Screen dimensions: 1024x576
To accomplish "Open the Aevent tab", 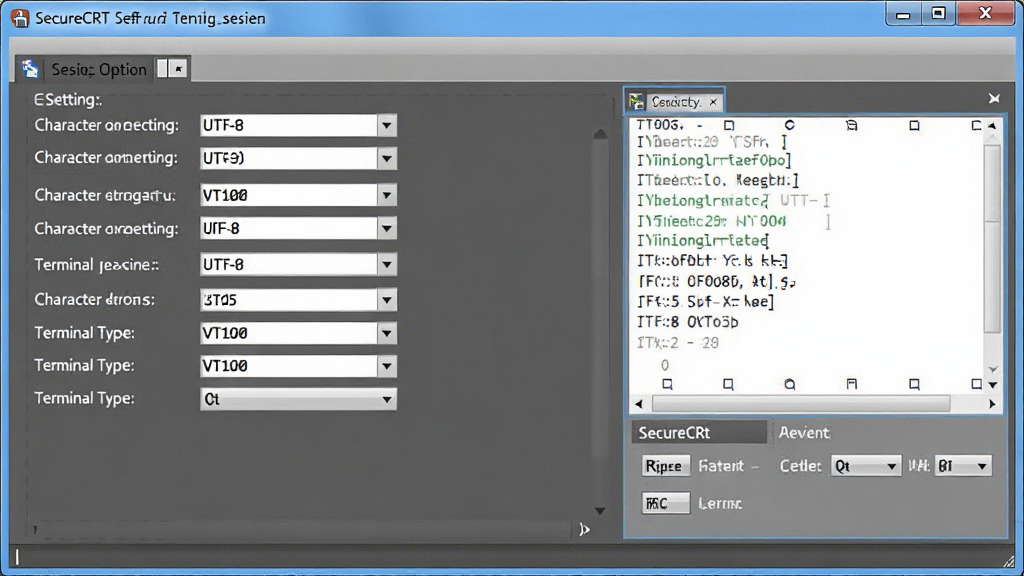I will point(804,433).
